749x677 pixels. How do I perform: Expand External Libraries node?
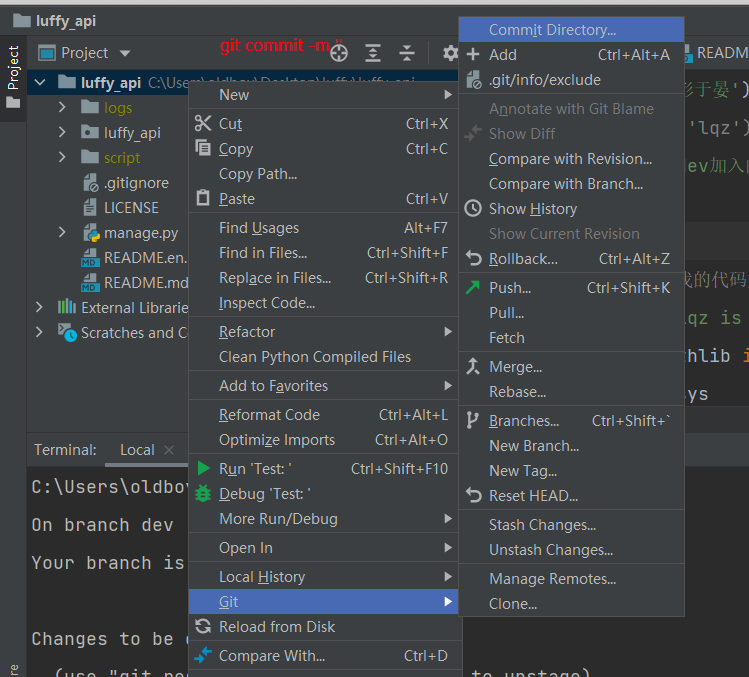tap(39, 307)
